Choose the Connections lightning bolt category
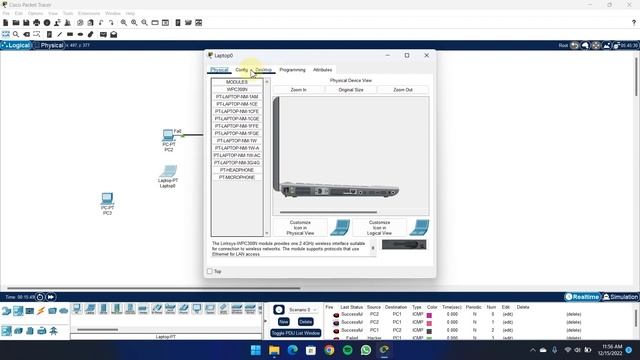Image resolution: width=640 pixels, height=360 pixels. point(41,311)
